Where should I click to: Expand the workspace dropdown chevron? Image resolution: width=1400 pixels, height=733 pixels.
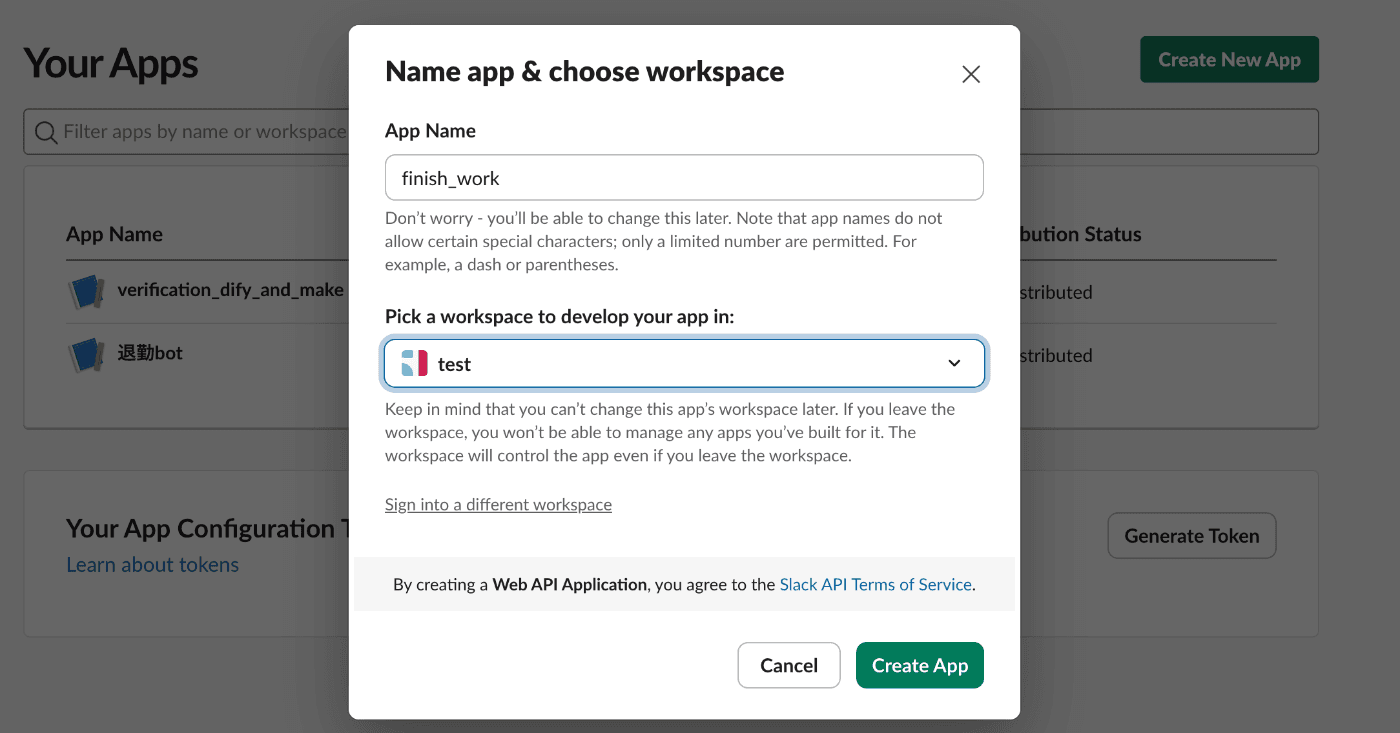(954, 363)
